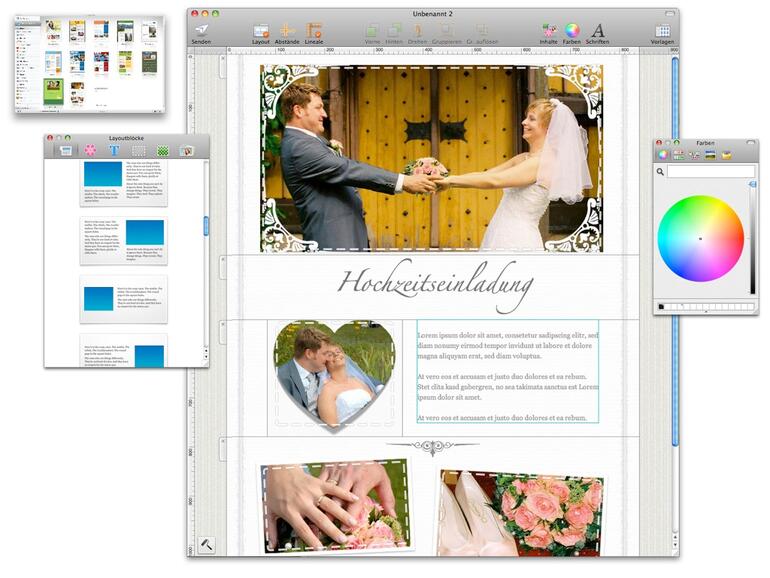Toggle the Abstände spacing guides icon
The height and width of the screenshot is (578, 770).
click(x=287, y=31)
